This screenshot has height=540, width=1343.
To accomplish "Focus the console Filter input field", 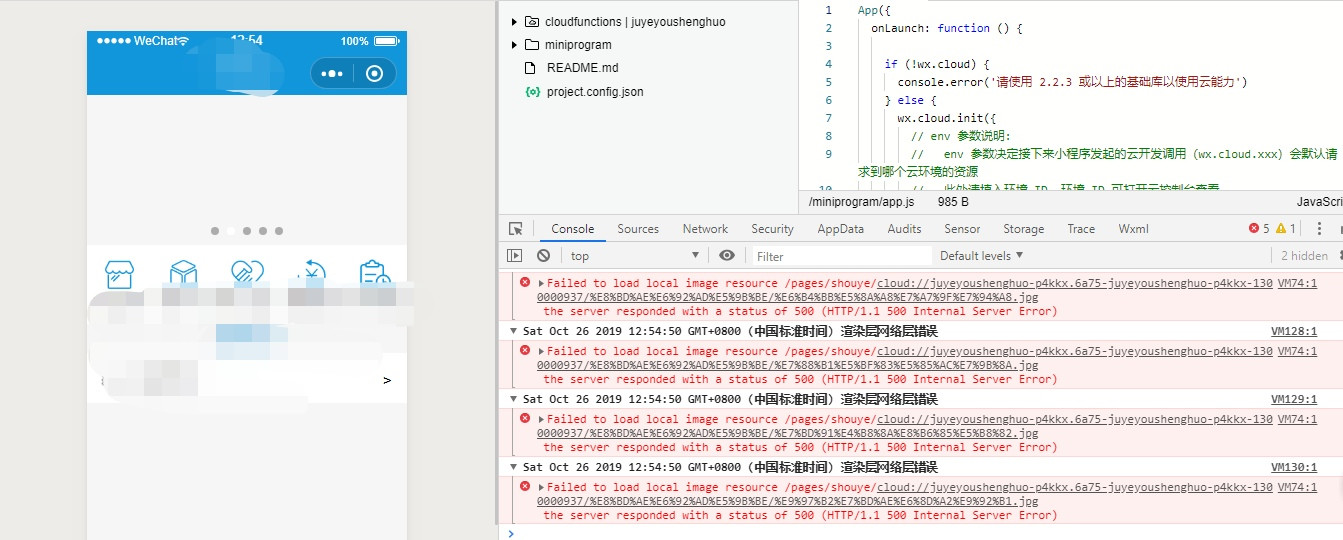I will 840,256.
